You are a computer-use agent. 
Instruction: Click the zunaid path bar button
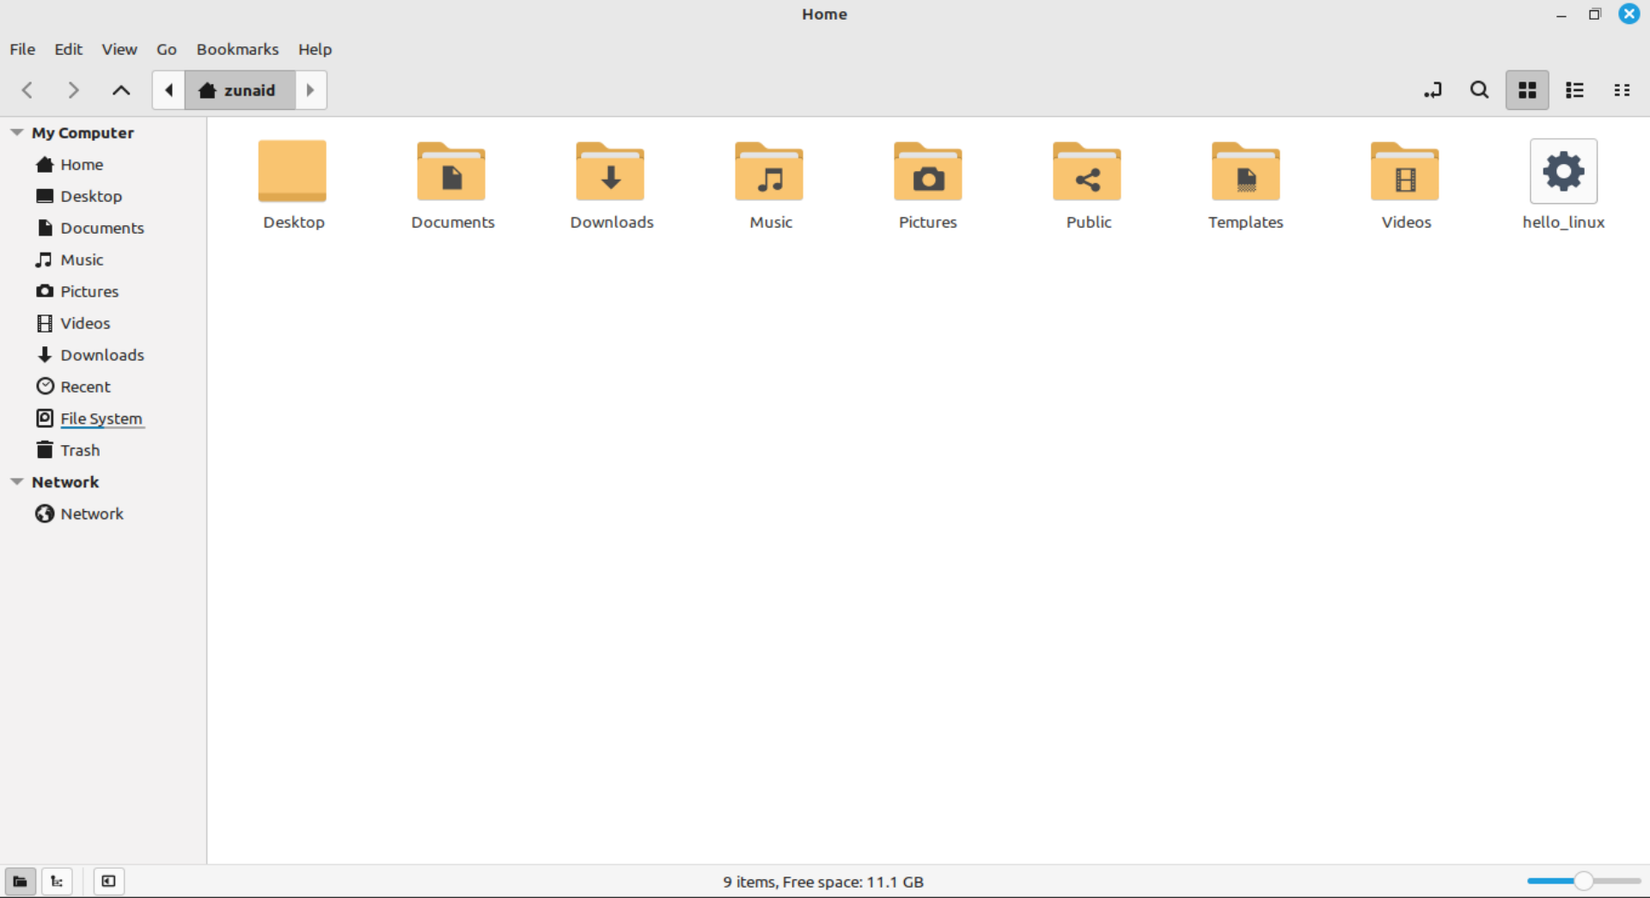coord(239,90)
